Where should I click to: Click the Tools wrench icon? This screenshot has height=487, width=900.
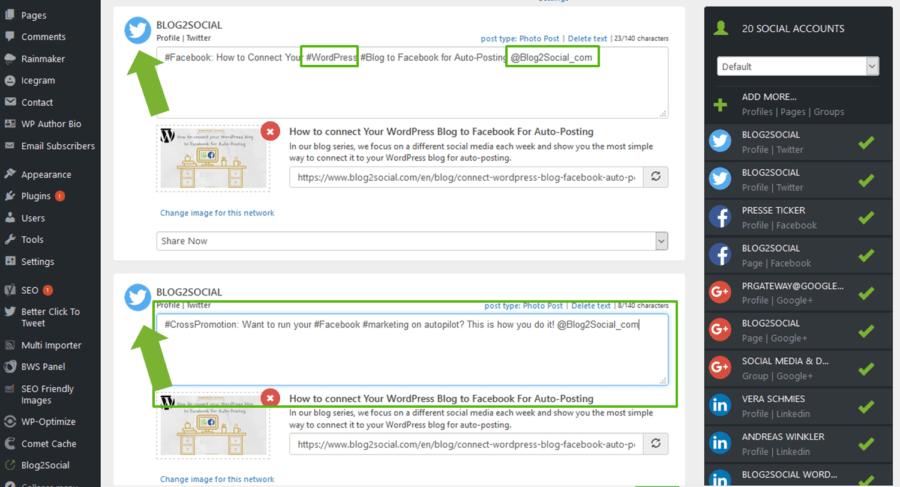pyautogui.click(x=10, y=239)
